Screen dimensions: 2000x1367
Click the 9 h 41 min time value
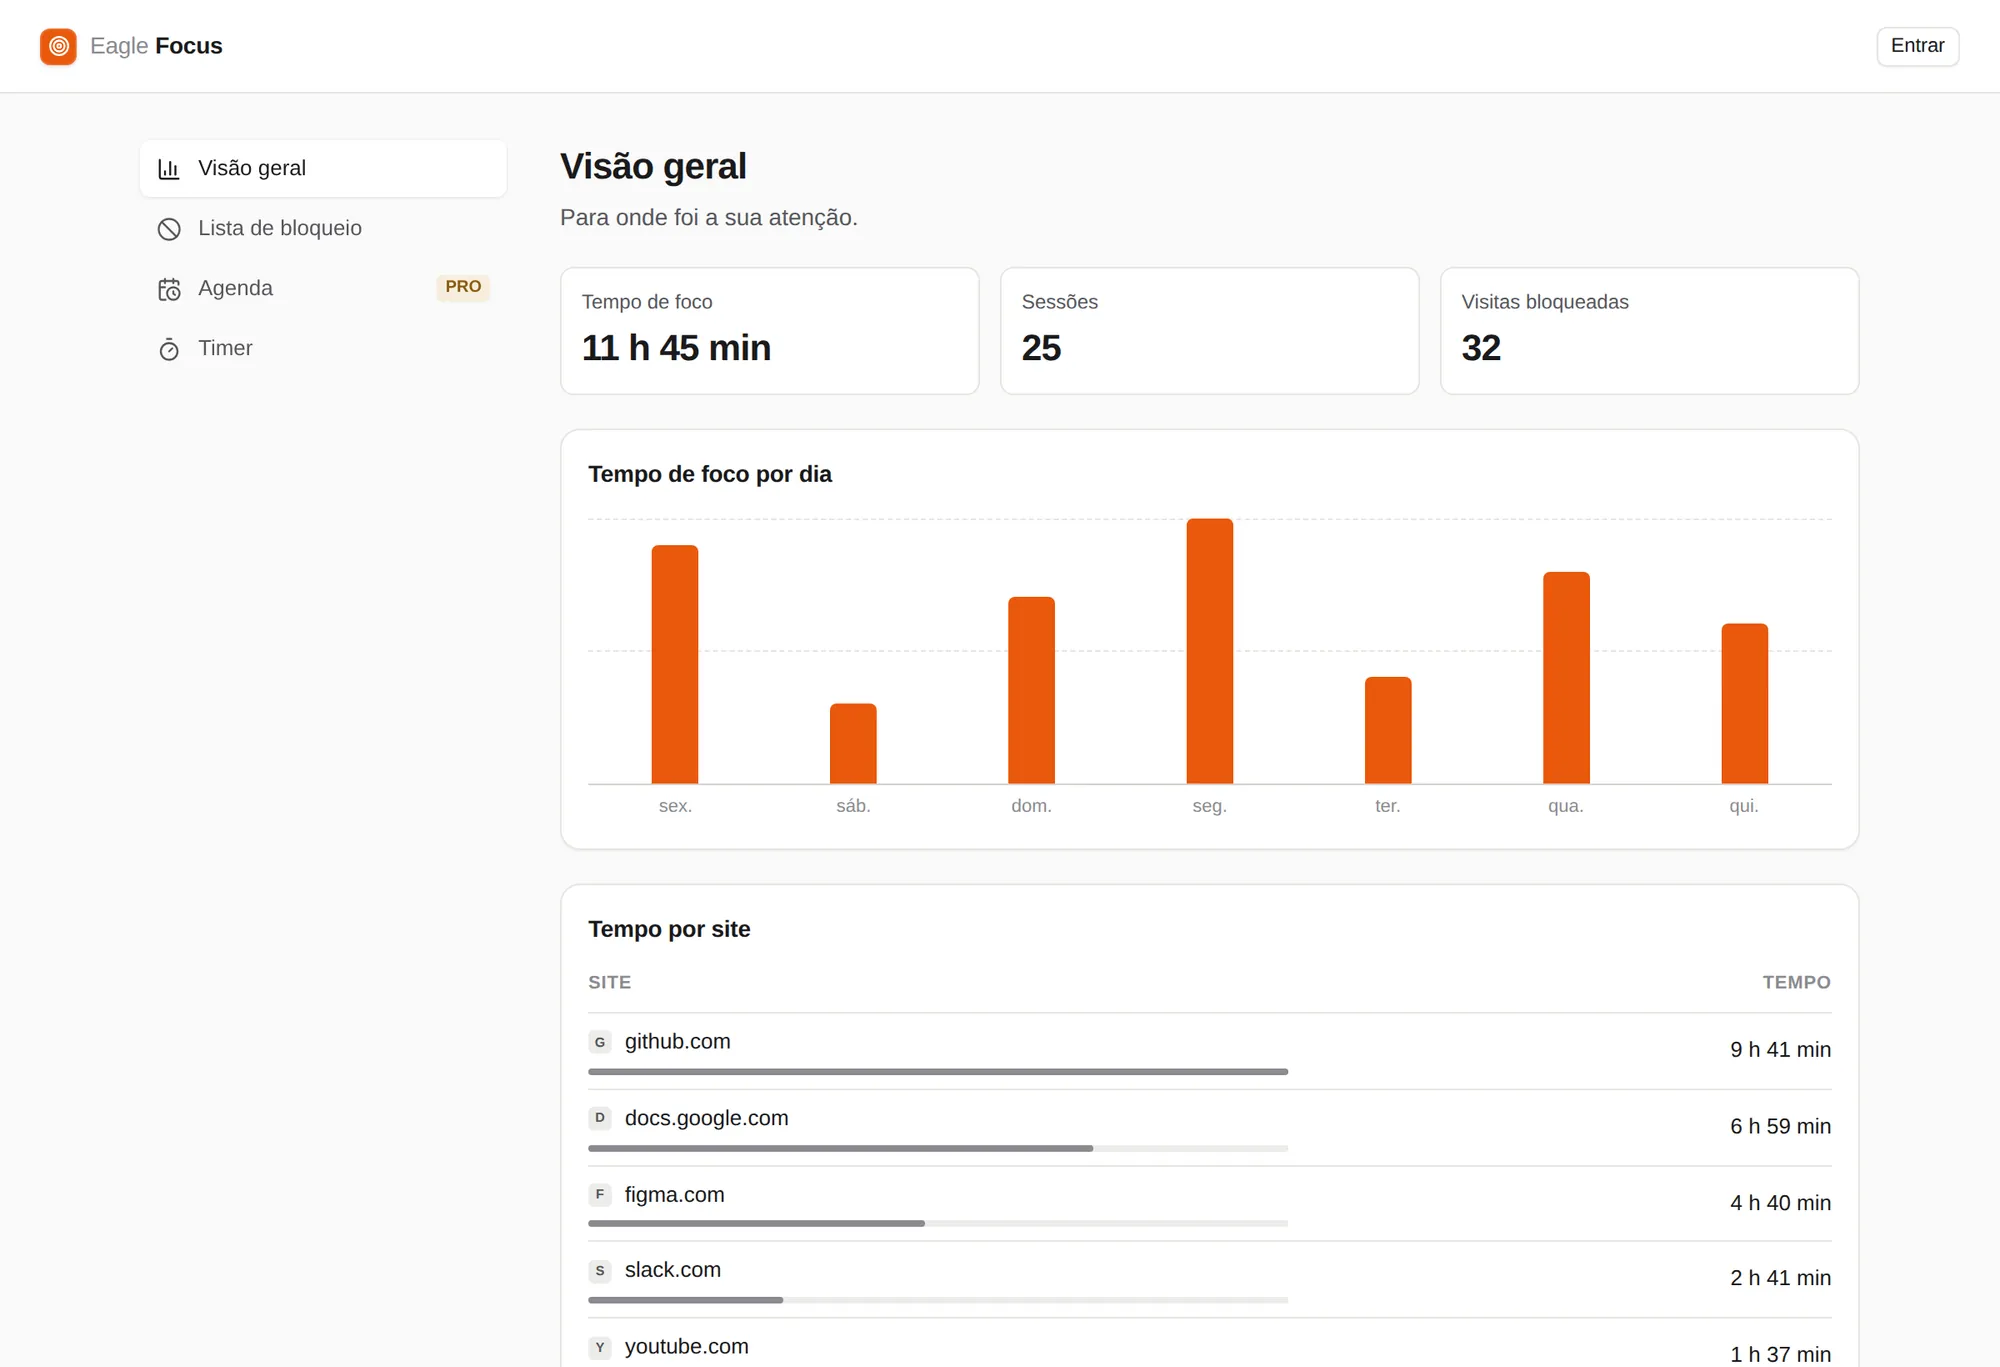pyautogui.click(x=1781, y=1050)
